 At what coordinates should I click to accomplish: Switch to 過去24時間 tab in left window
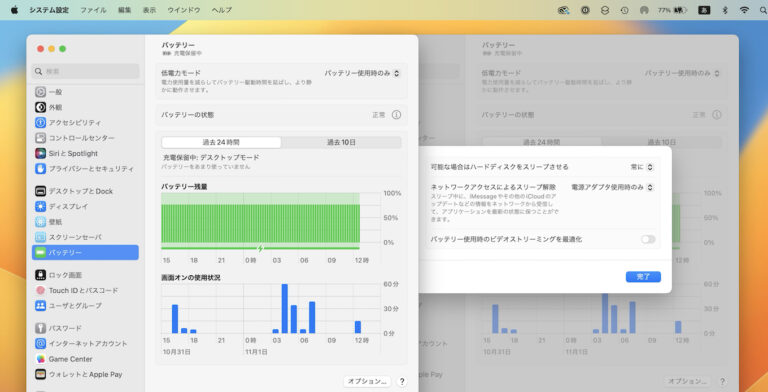pyautogui.click(x=221, y=143)
